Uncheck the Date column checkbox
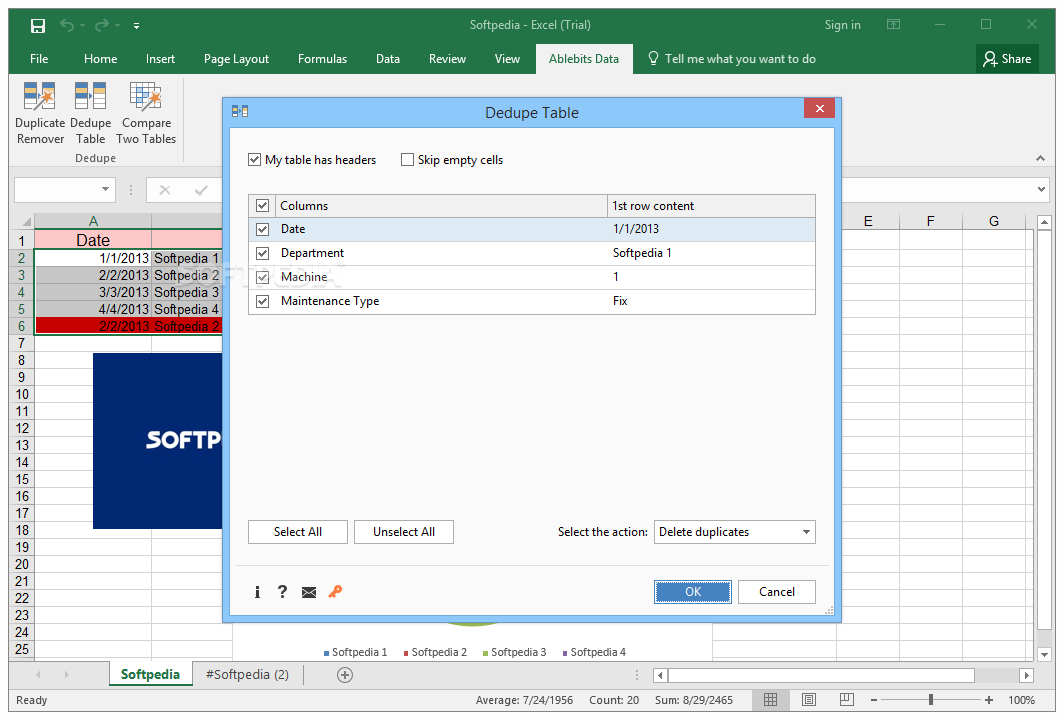The height and width of the screenshot is (720, 1064). (x=263, y=229)
